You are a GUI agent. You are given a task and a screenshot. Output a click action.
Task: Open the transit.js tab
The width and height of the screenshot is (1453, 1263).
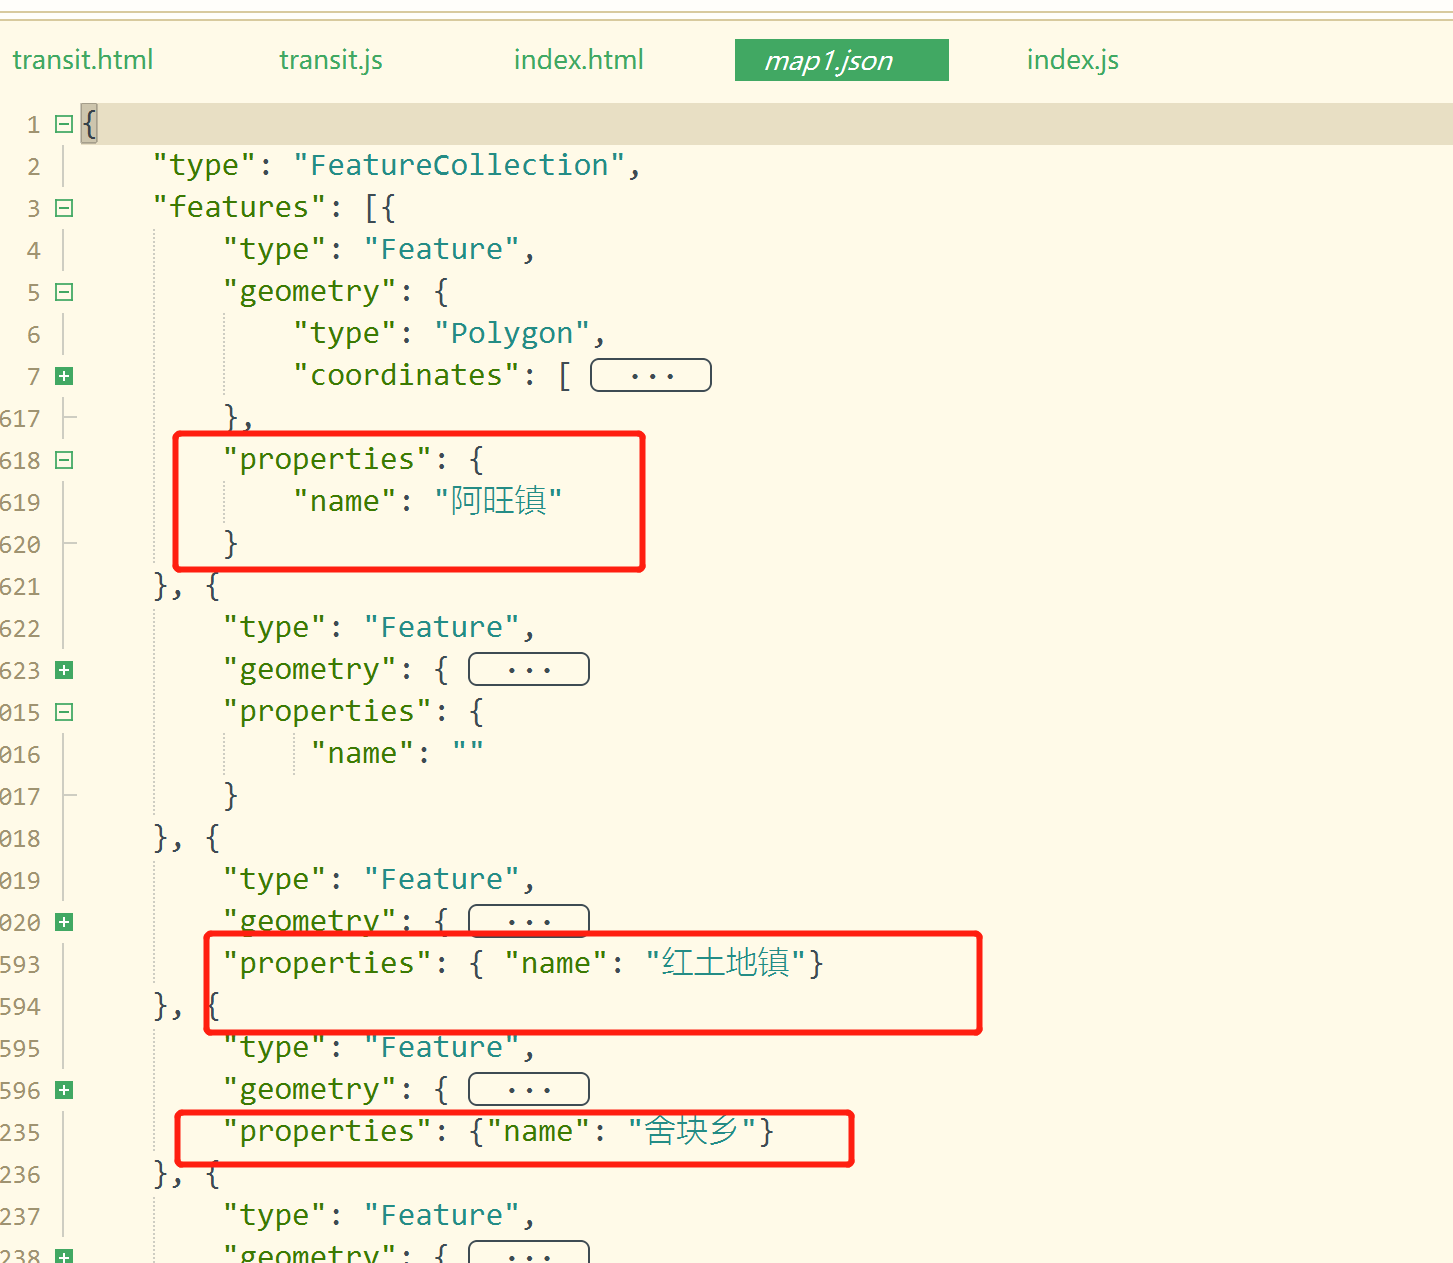[x=331, y=60]
